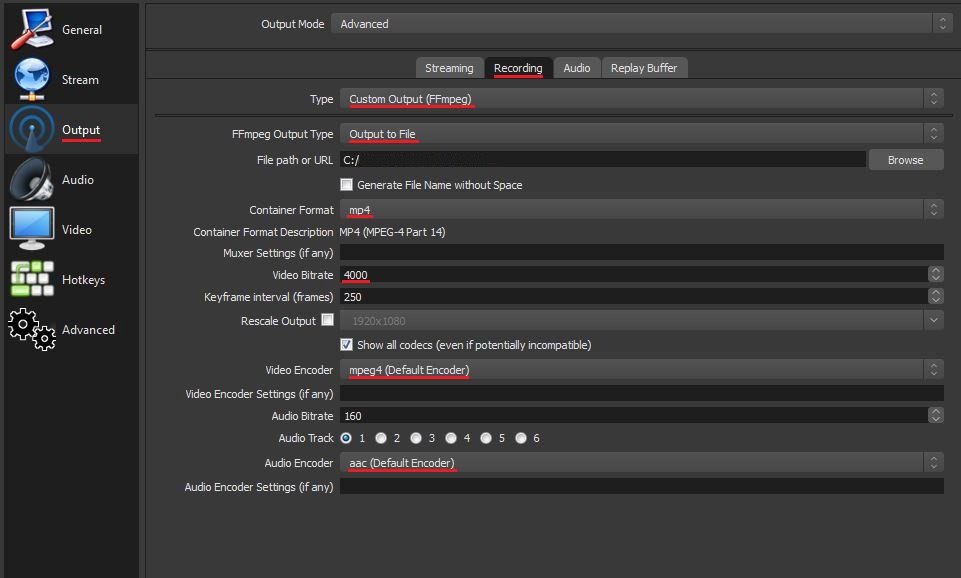Click the MP4 (MPEG-4 Part 14) description text
The height and width of the screenshot is (578, 961).
392,232
